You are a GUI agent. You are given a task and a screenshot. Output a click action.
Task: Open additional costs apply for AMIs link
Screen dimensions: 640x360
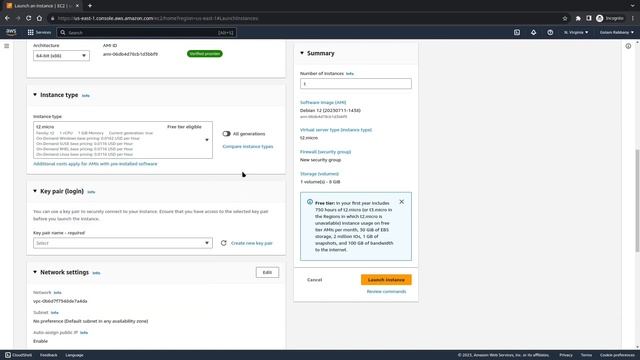(x=95, y=164)
